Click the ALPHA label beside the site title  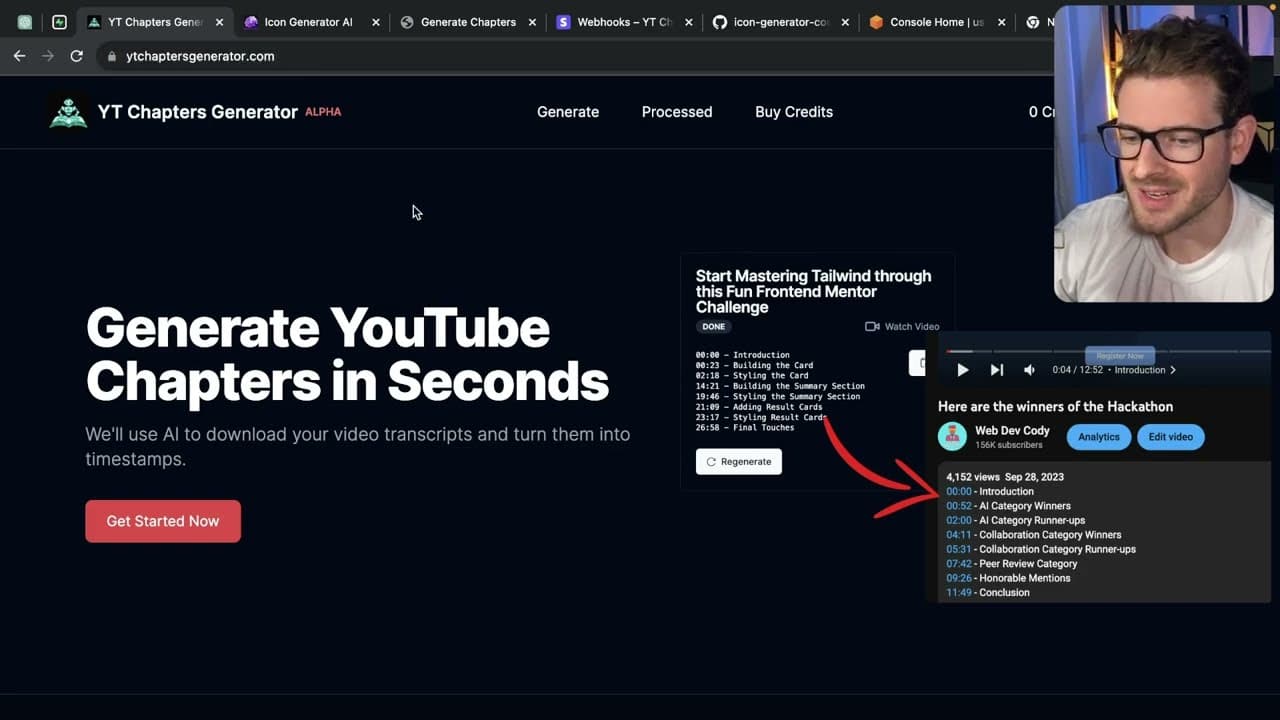pyautogui.click(x=323, y=112)
